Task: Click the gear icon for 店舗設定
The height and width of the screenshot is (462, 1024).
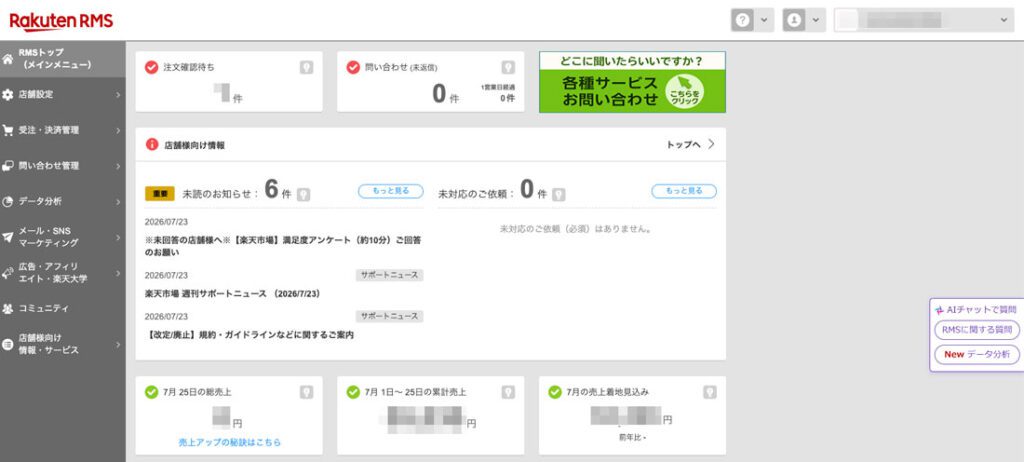Action: 8,95
